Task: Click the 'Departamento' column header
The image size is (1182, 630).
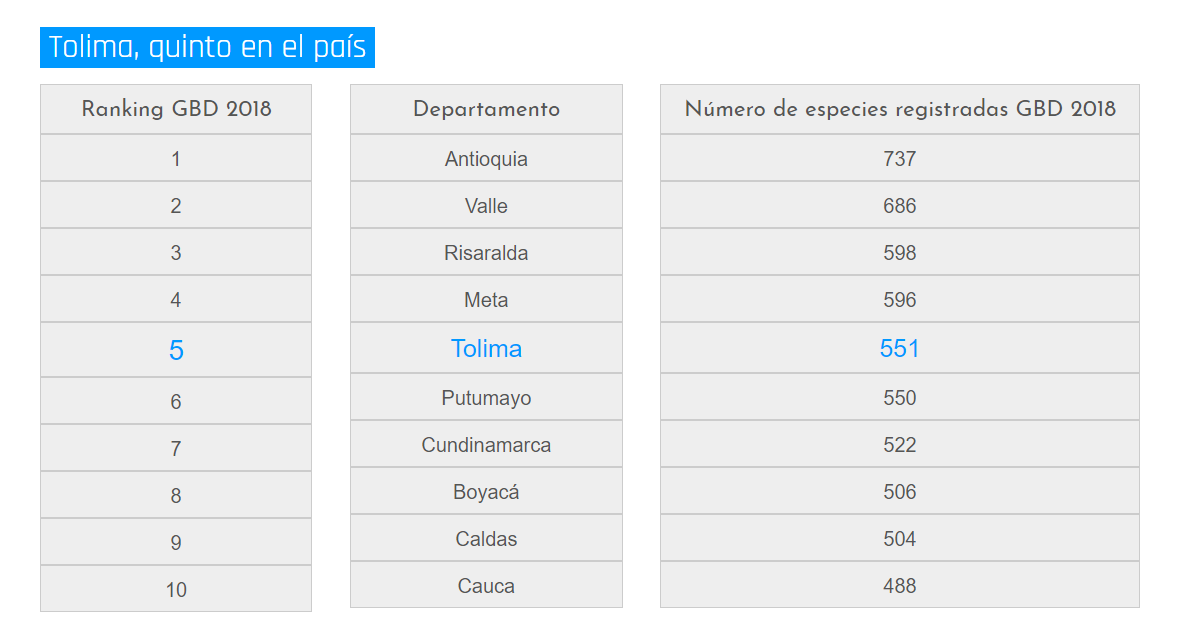Action: point(486,109)
